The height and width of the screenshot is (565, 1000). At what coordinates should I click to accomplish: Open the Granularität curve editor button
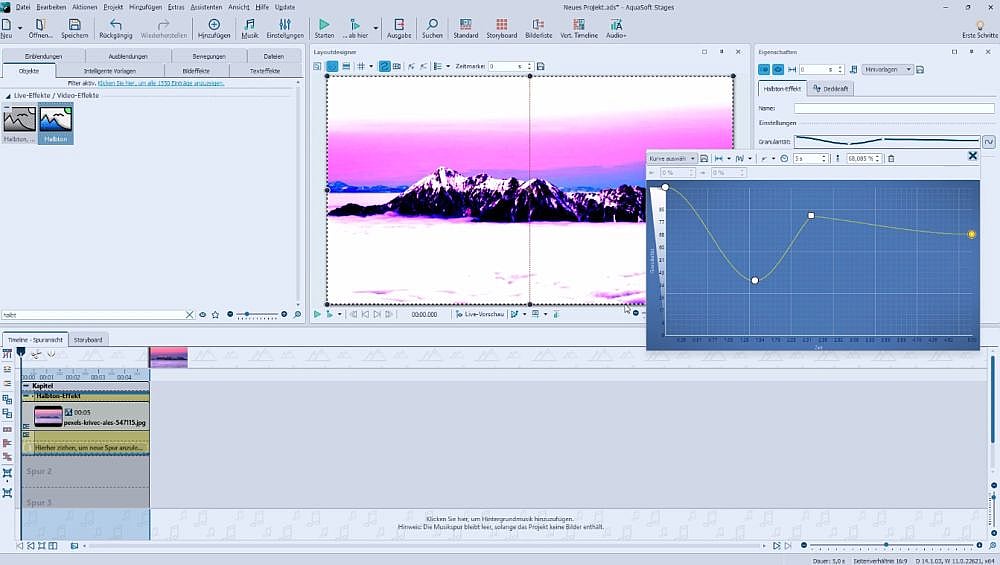(989, 142)
